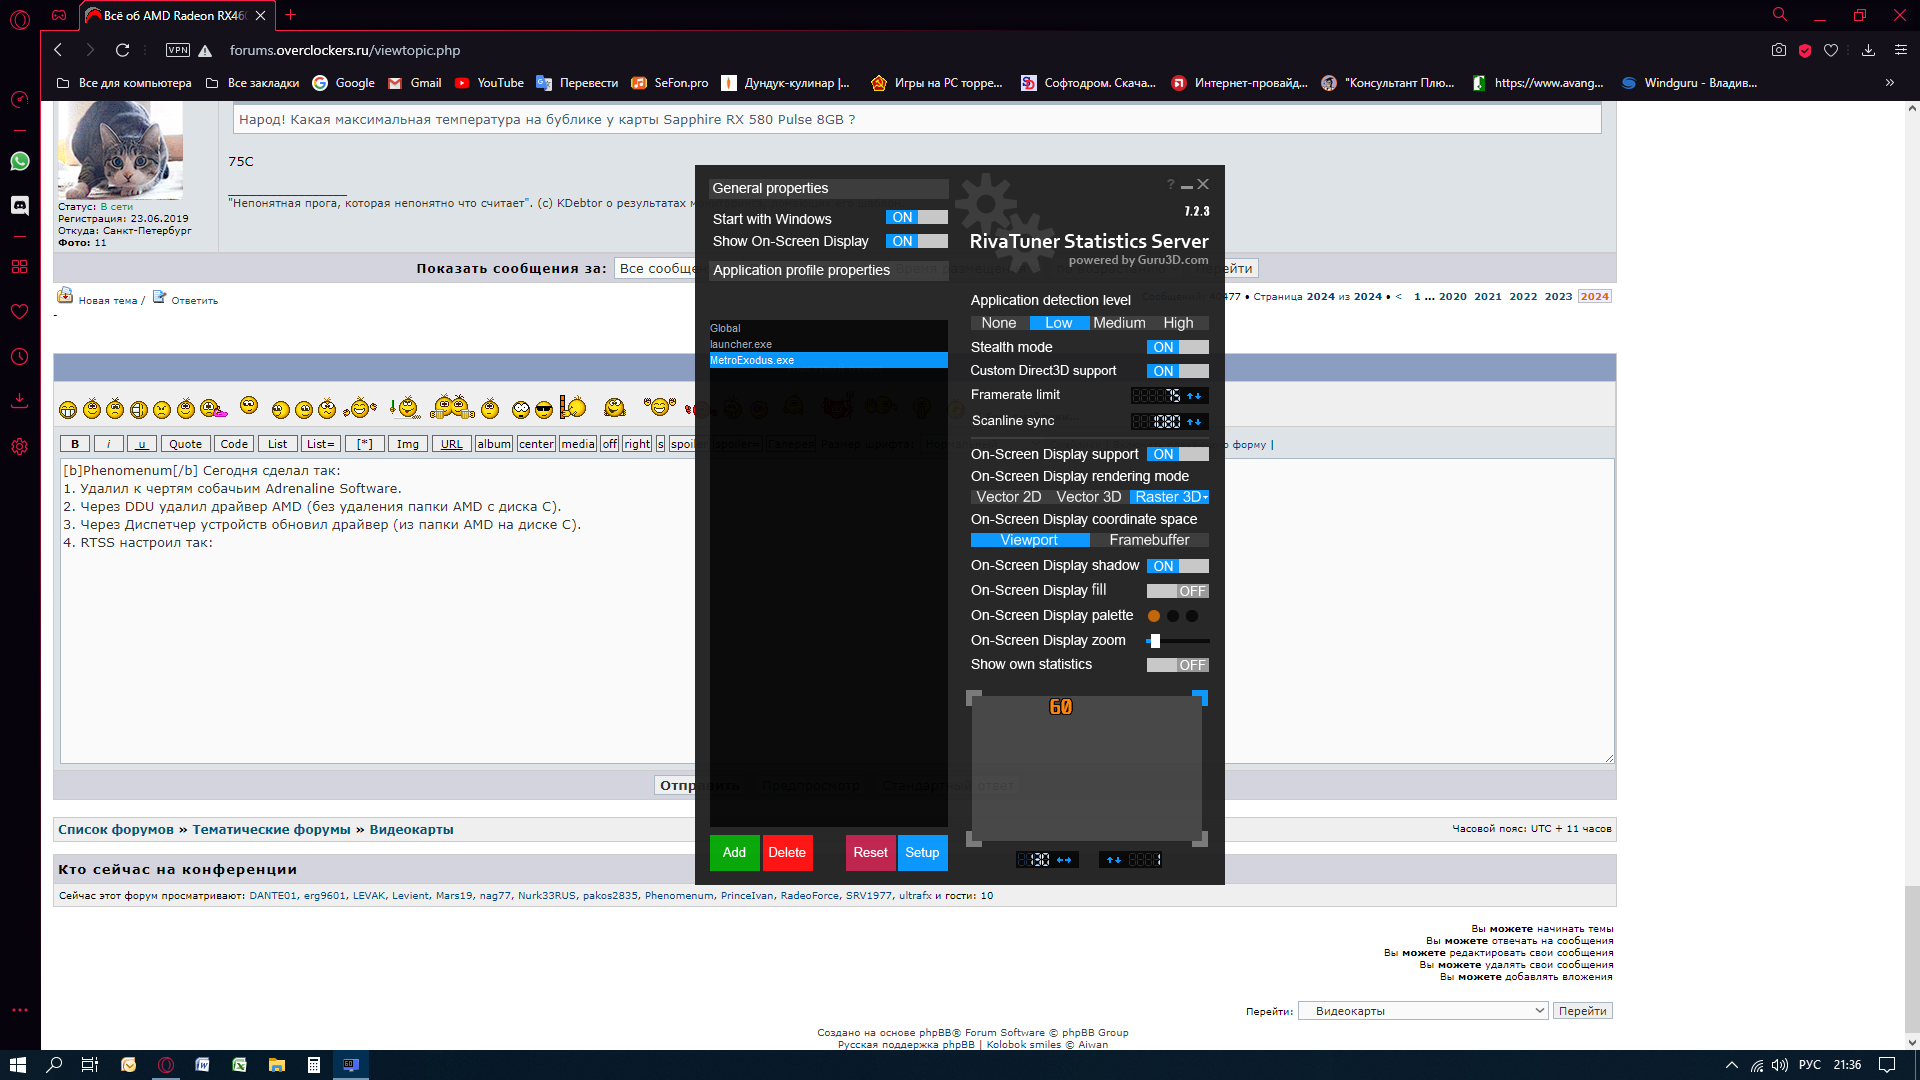Open the Видеокарты forum jump dropdown
1920x1080 pixels.
1423,1011
